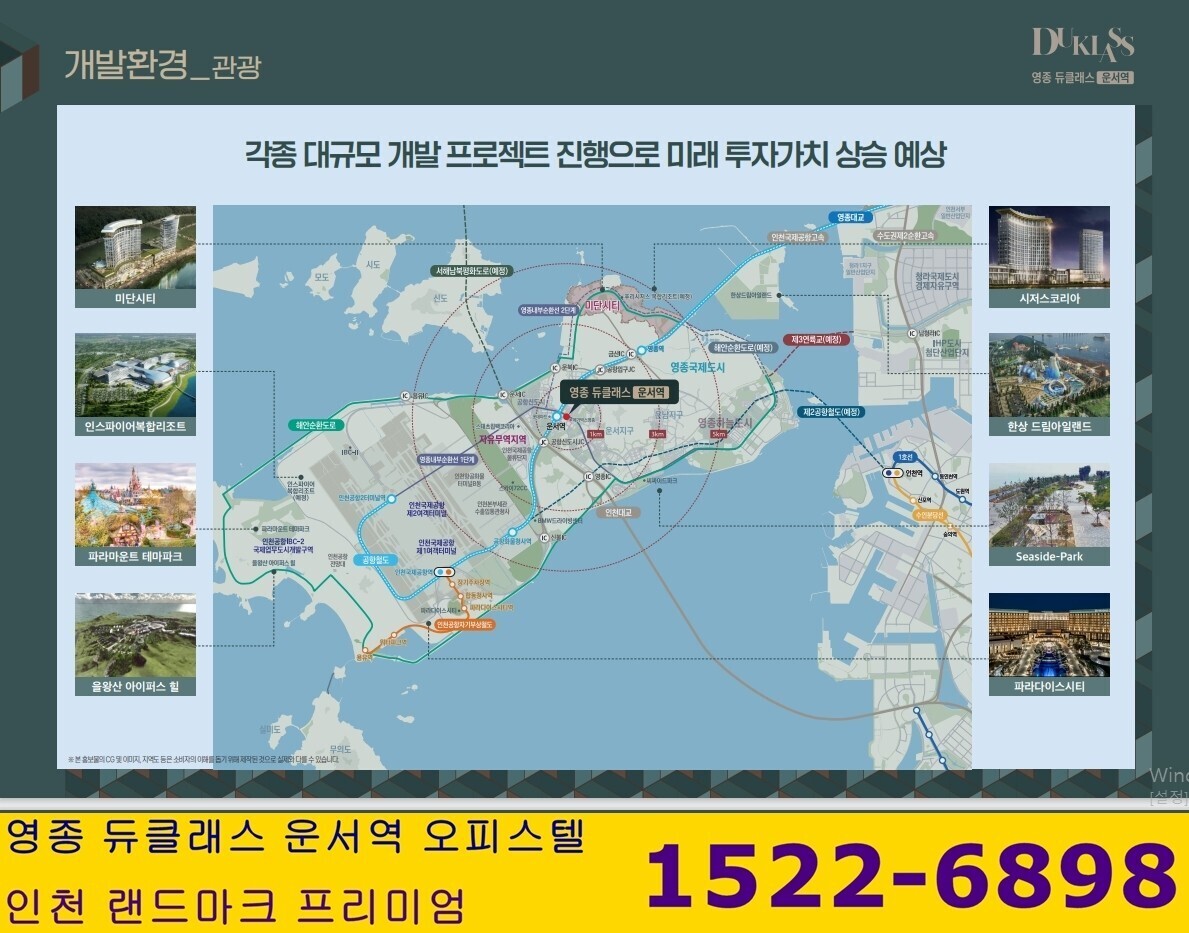Click the 모도 island label
The height and width of the screenshot is (933, 1189).
pos(322,278)
